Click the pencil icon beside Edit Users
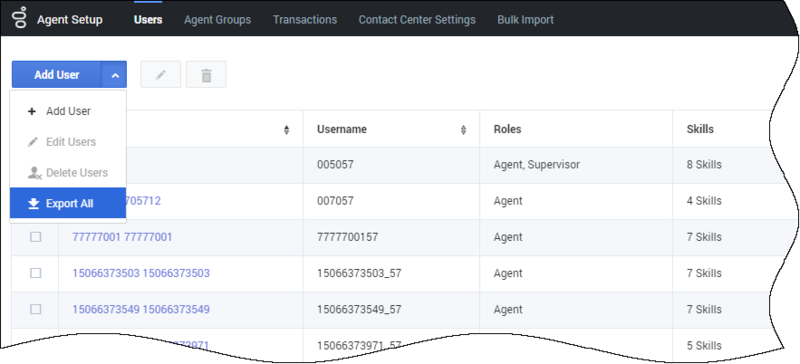The height and width of the screenshot is (364, 800). click(x=33, y=142)
